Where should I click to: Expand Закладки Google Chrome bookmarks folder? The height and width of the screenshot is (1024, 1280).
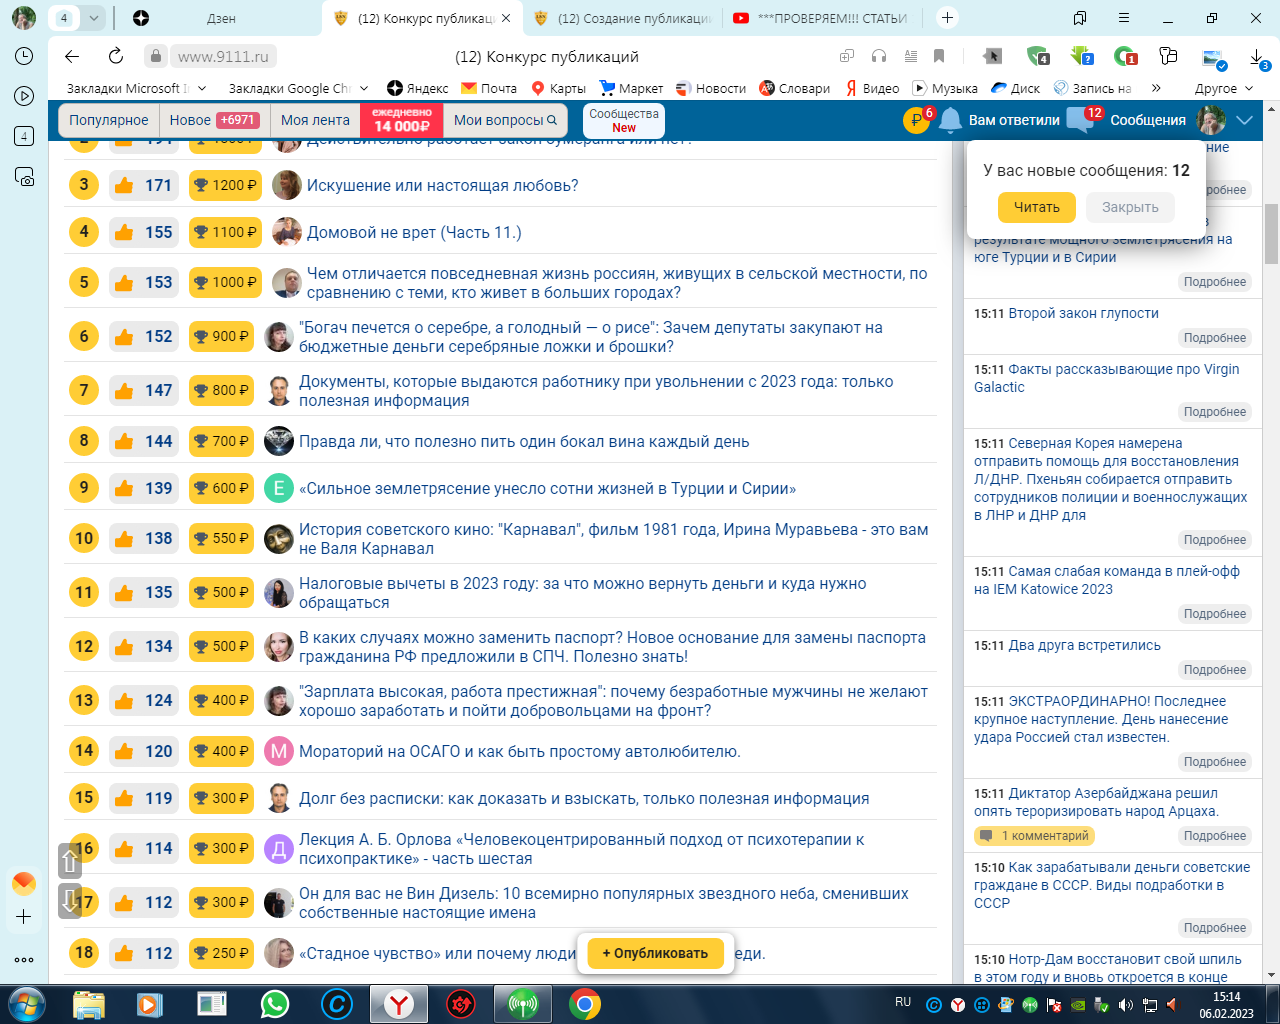pyautogui.click(x=297, y=88)
